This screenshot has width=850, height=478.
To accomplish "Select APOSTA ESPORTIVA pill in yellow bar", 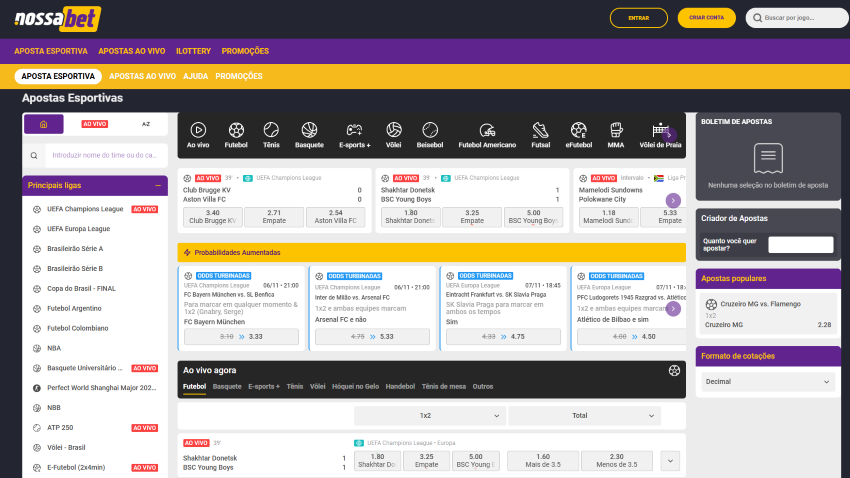I will pyautogui.click(x=58, y=76).
